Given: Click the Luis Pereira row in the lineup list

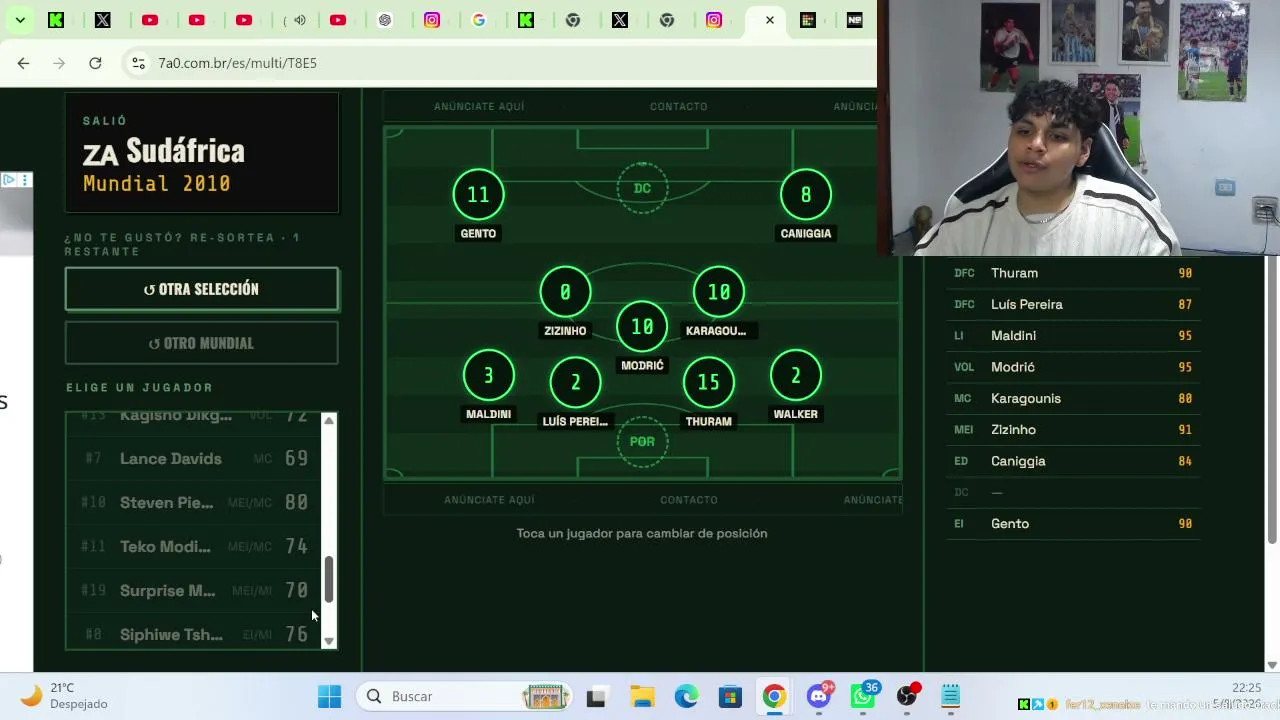Looking at the screenshot, I should point(1073,304).
